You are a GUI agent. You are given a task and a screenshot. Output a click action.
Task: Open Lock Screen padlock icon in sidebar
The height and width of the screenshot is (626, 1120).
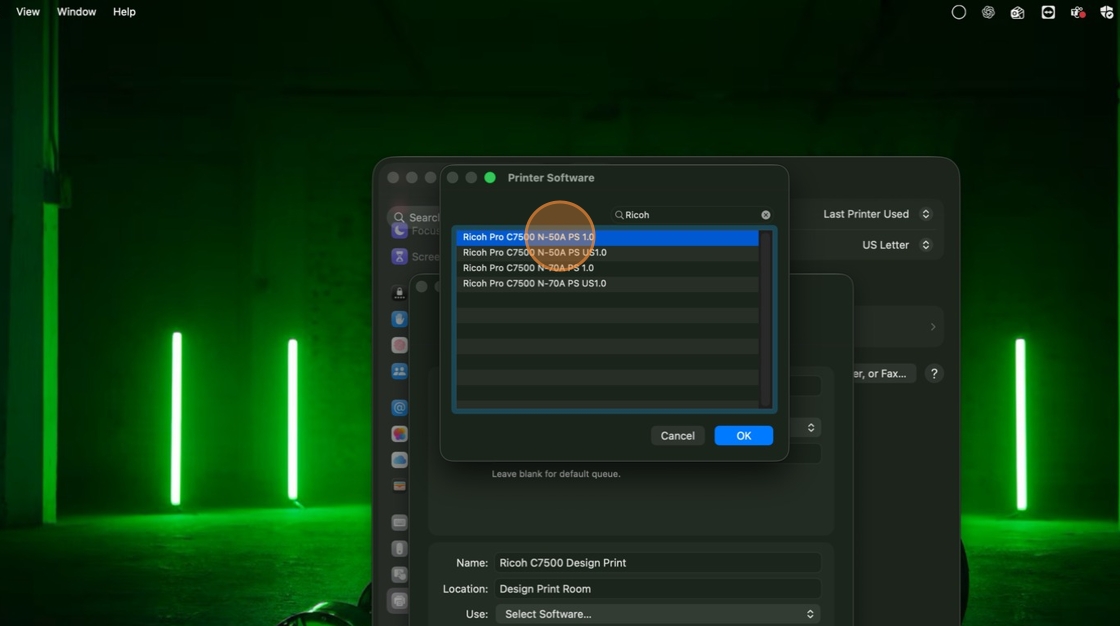[x=399, y=292]
